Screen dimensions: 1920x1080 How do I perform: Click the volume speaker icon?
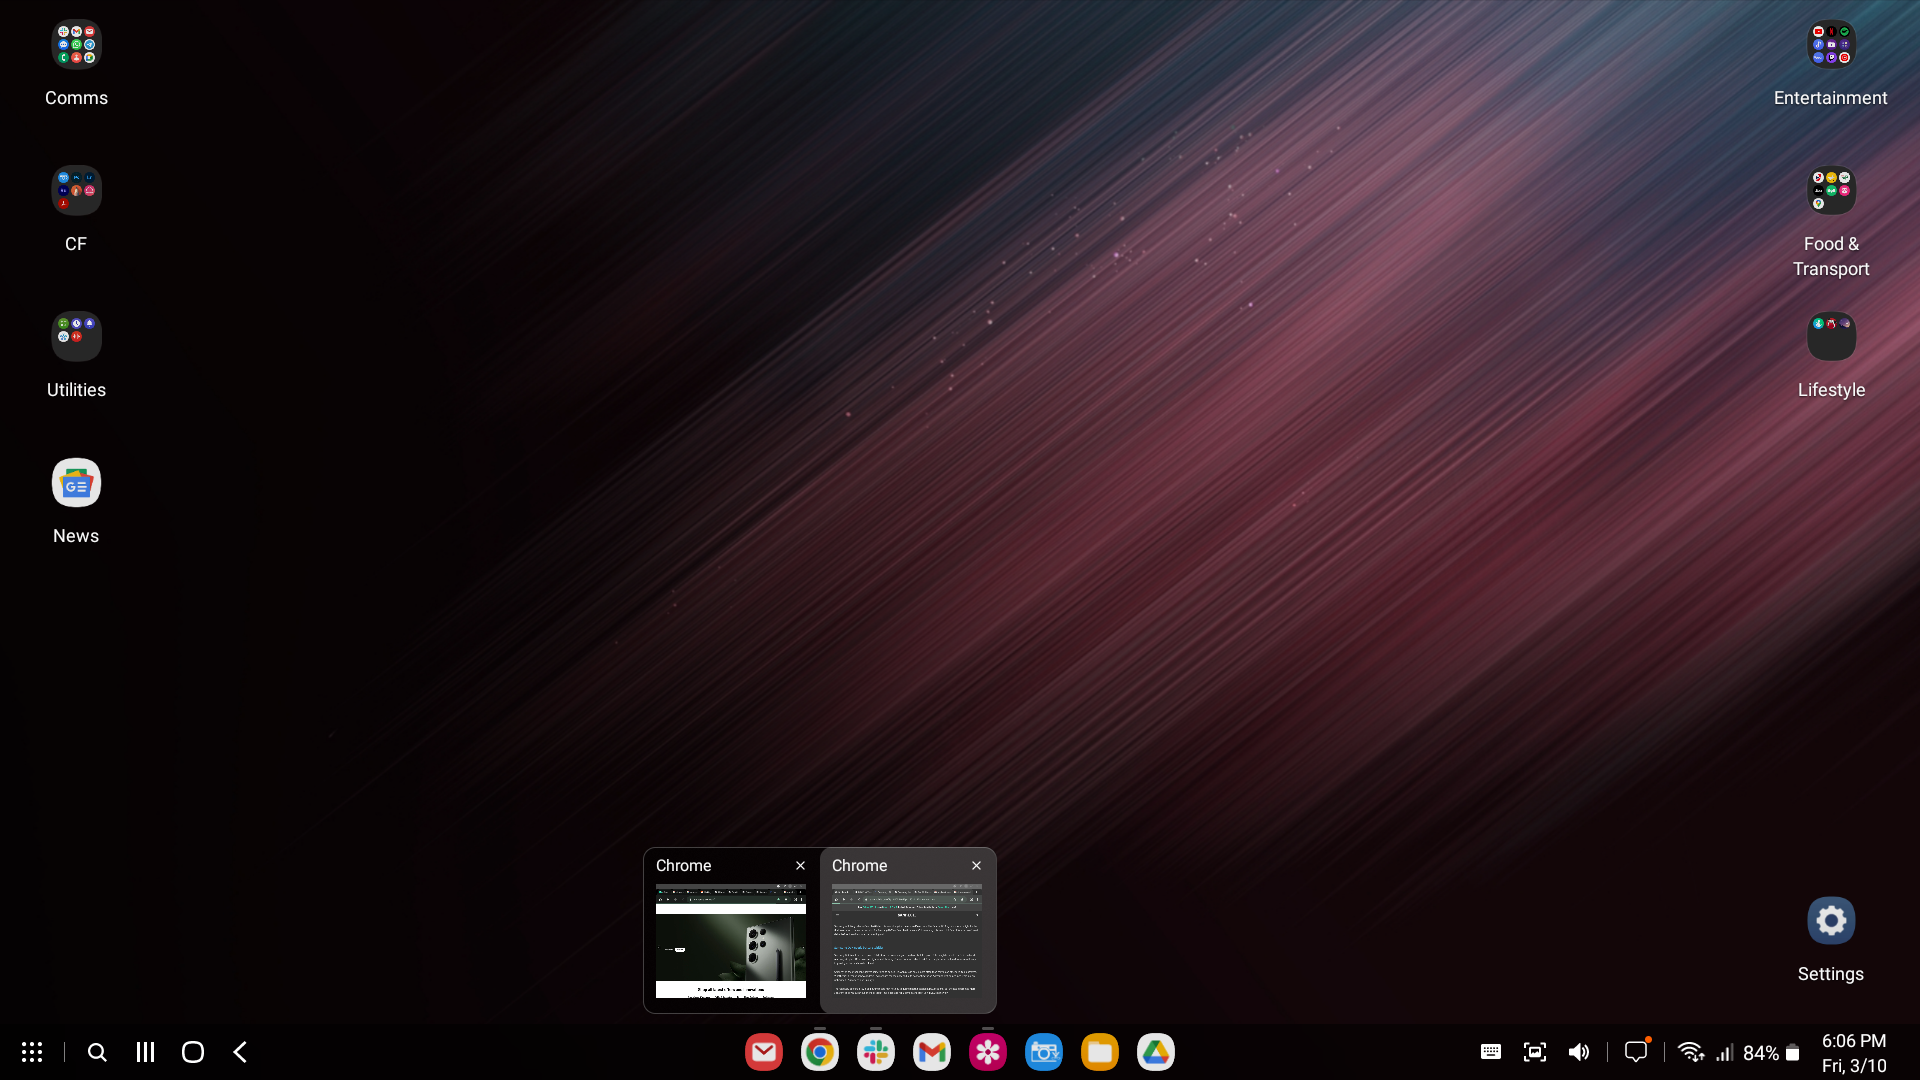click(x=1579, y=1052)
